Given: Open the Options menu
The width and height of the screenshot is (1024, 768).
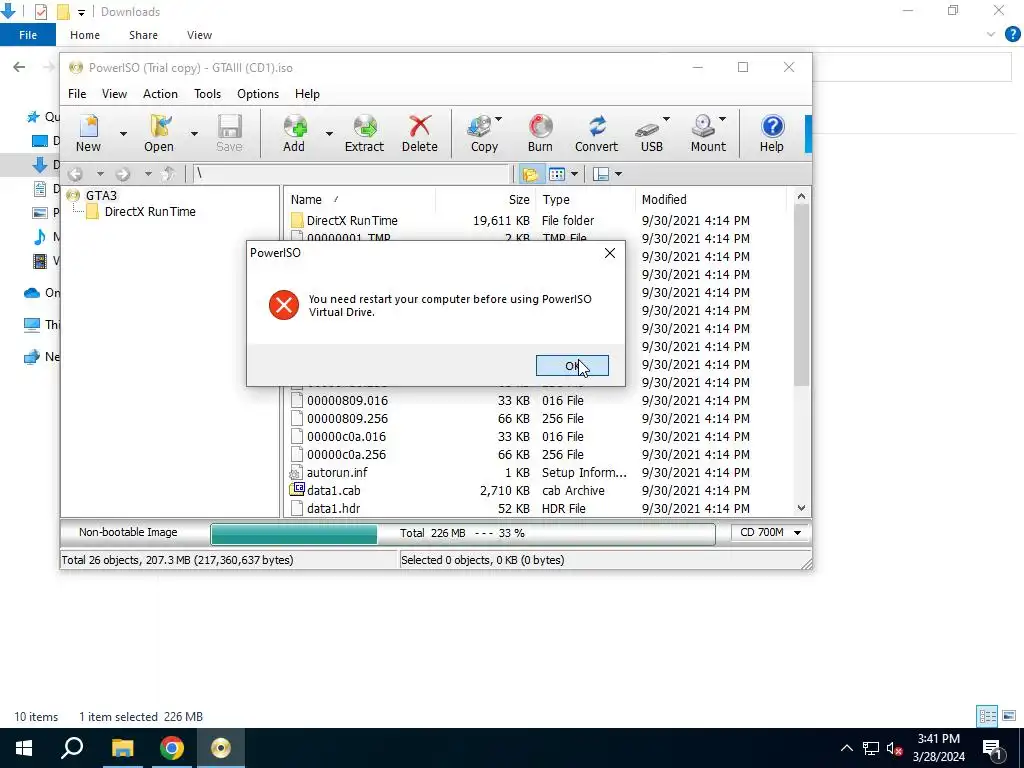Looking at the screenshot, I should point(258,93).
